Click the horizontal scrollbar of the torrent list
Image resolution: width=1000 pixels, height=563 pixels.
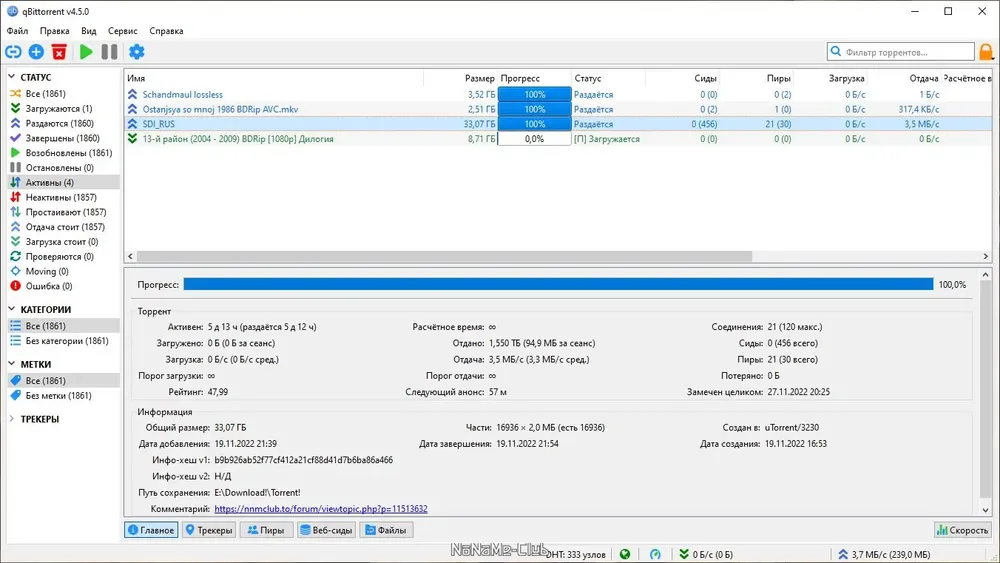(445, 256)
